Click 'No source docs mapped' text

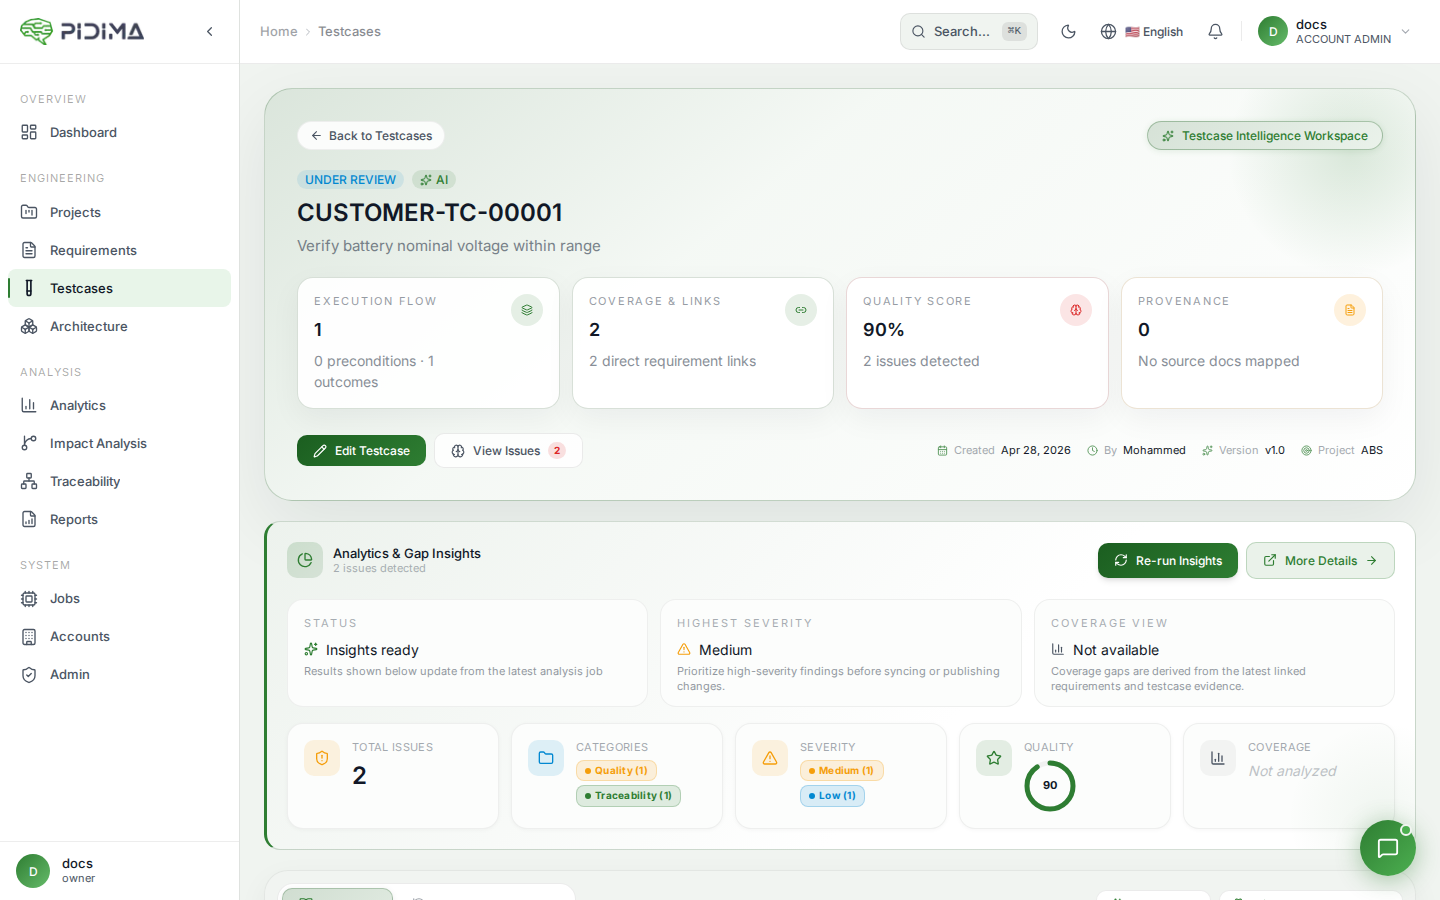coord(1218,361)
